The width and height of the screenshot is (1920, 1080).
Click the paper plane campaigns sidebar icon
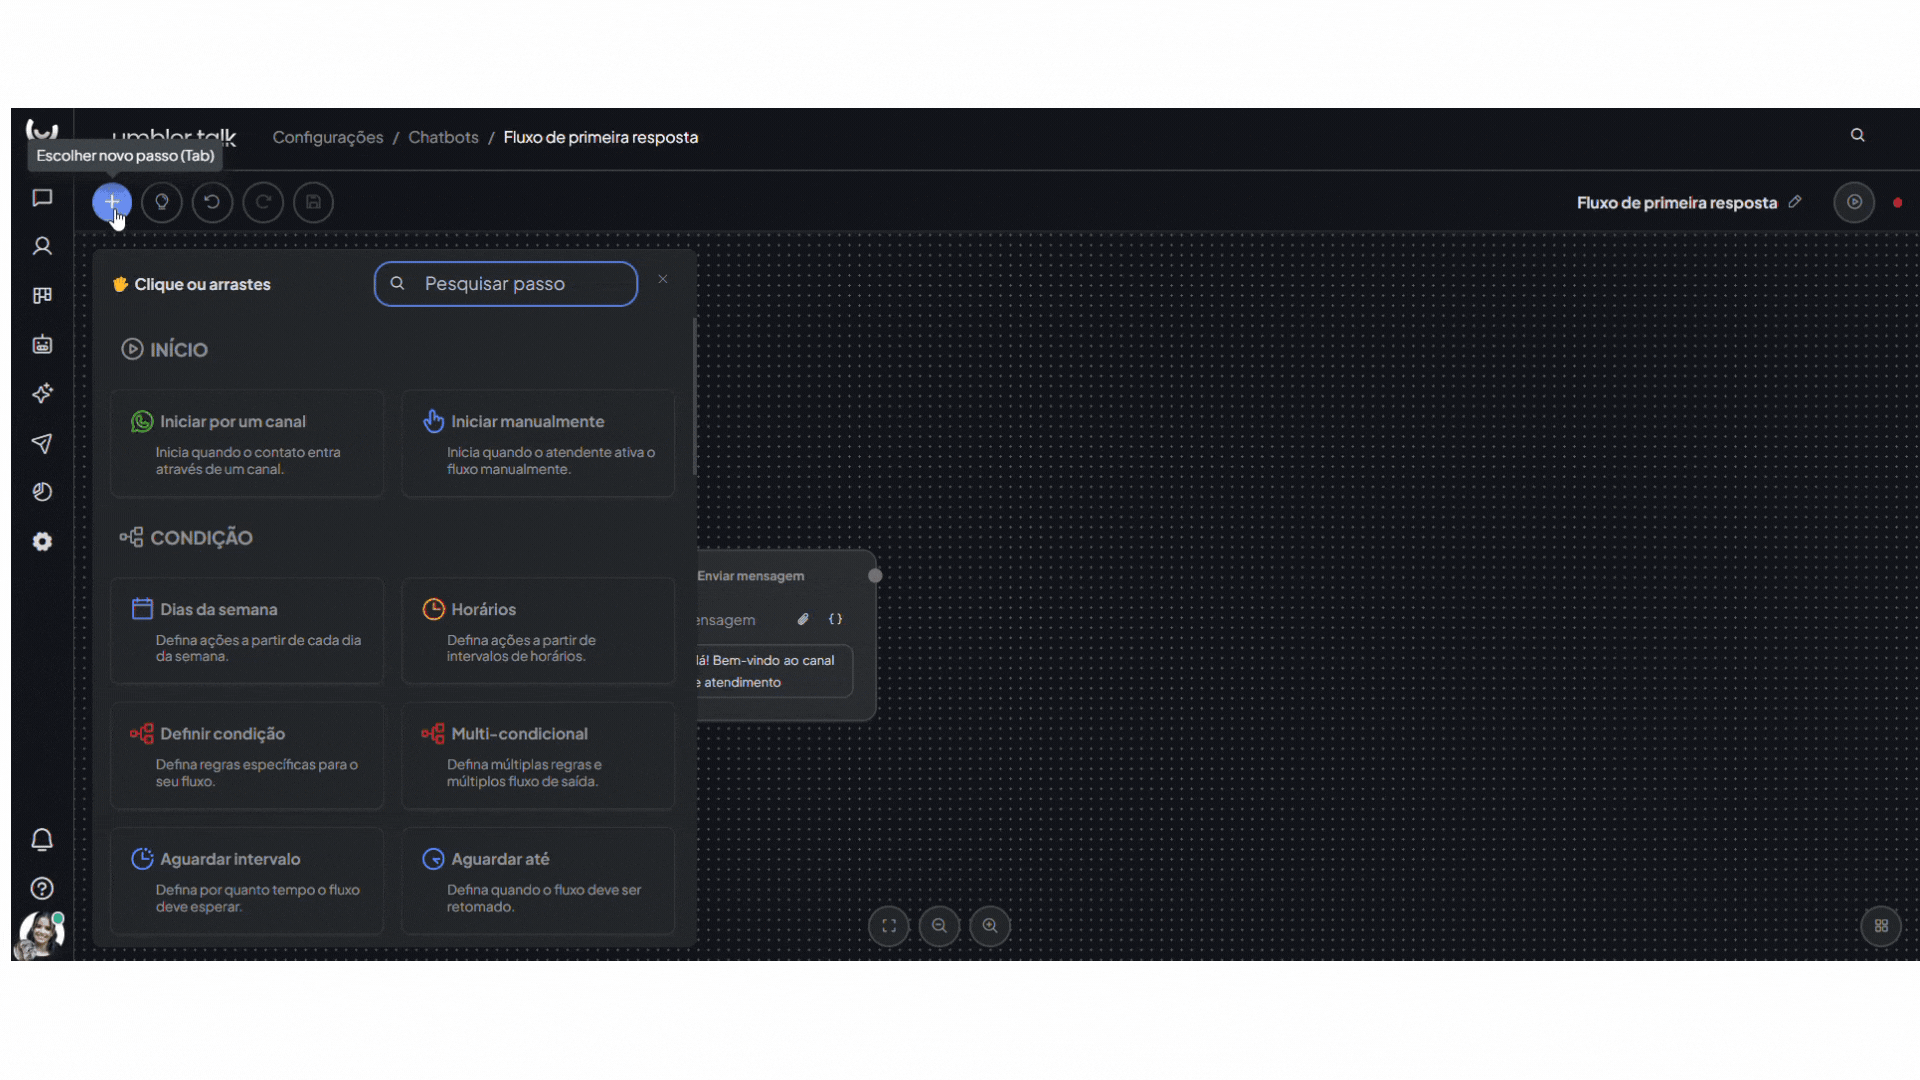[42, 443]
